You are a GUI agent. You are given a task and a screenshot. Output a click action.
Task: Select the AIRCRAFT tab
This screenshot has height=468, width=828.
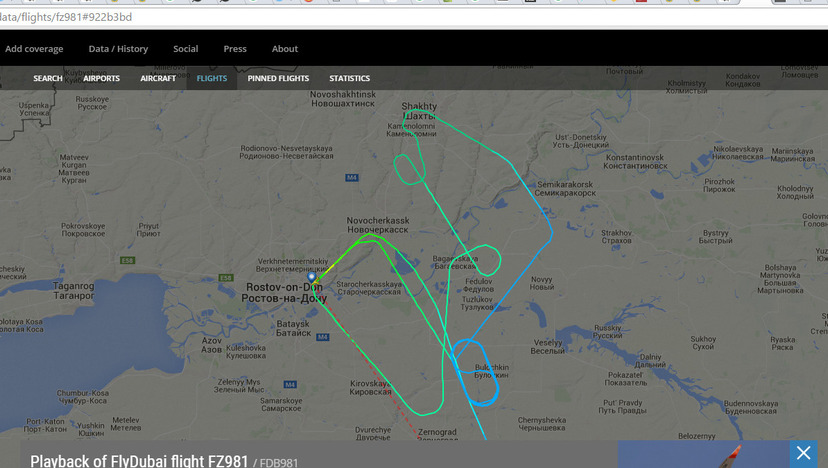158,78
